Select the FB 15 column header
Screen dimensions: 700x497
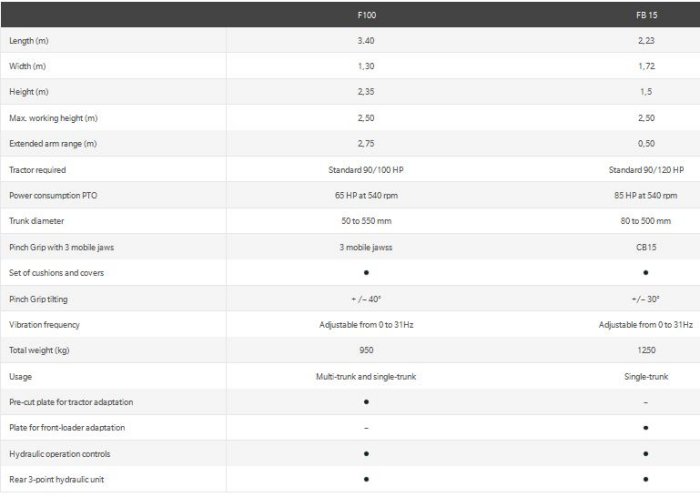click(645, 17)
